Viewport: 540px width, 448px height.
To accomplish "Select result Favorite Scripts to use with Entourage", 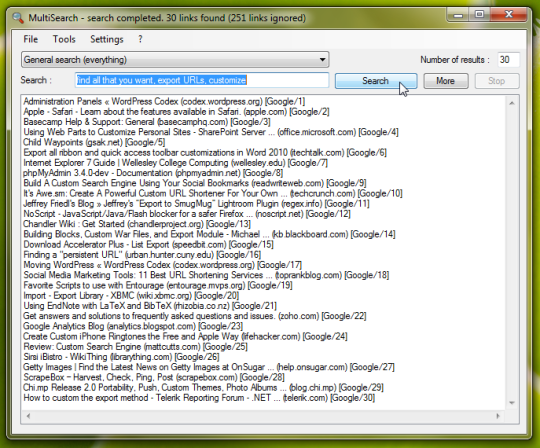I will point(158,285).
